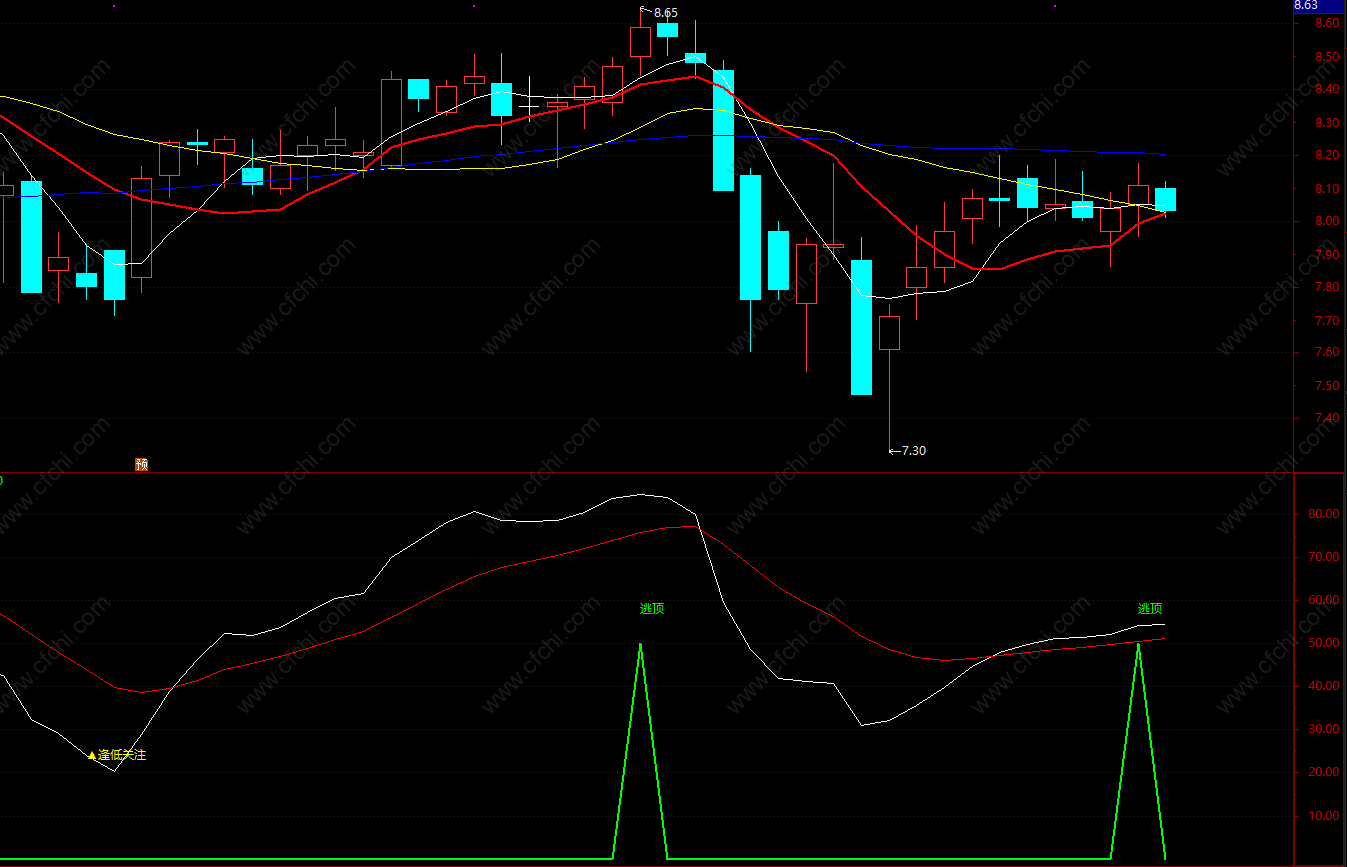This screenshot has height=867, width=1347.
Task: Click 8.10 on the price axis
Action: (1328, 188)
